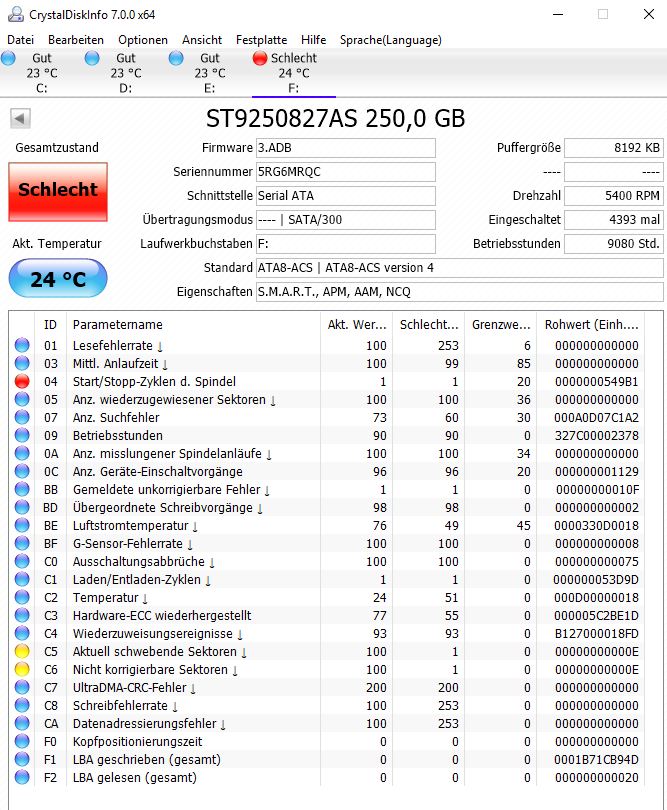Click the Puffergröße value 8192 KB

point(614,148)
